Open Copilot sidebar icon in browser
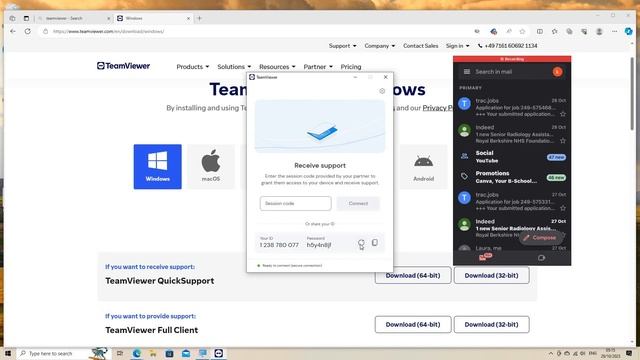The width and height of the screenshot is (640, 360). tap(629, 31)
